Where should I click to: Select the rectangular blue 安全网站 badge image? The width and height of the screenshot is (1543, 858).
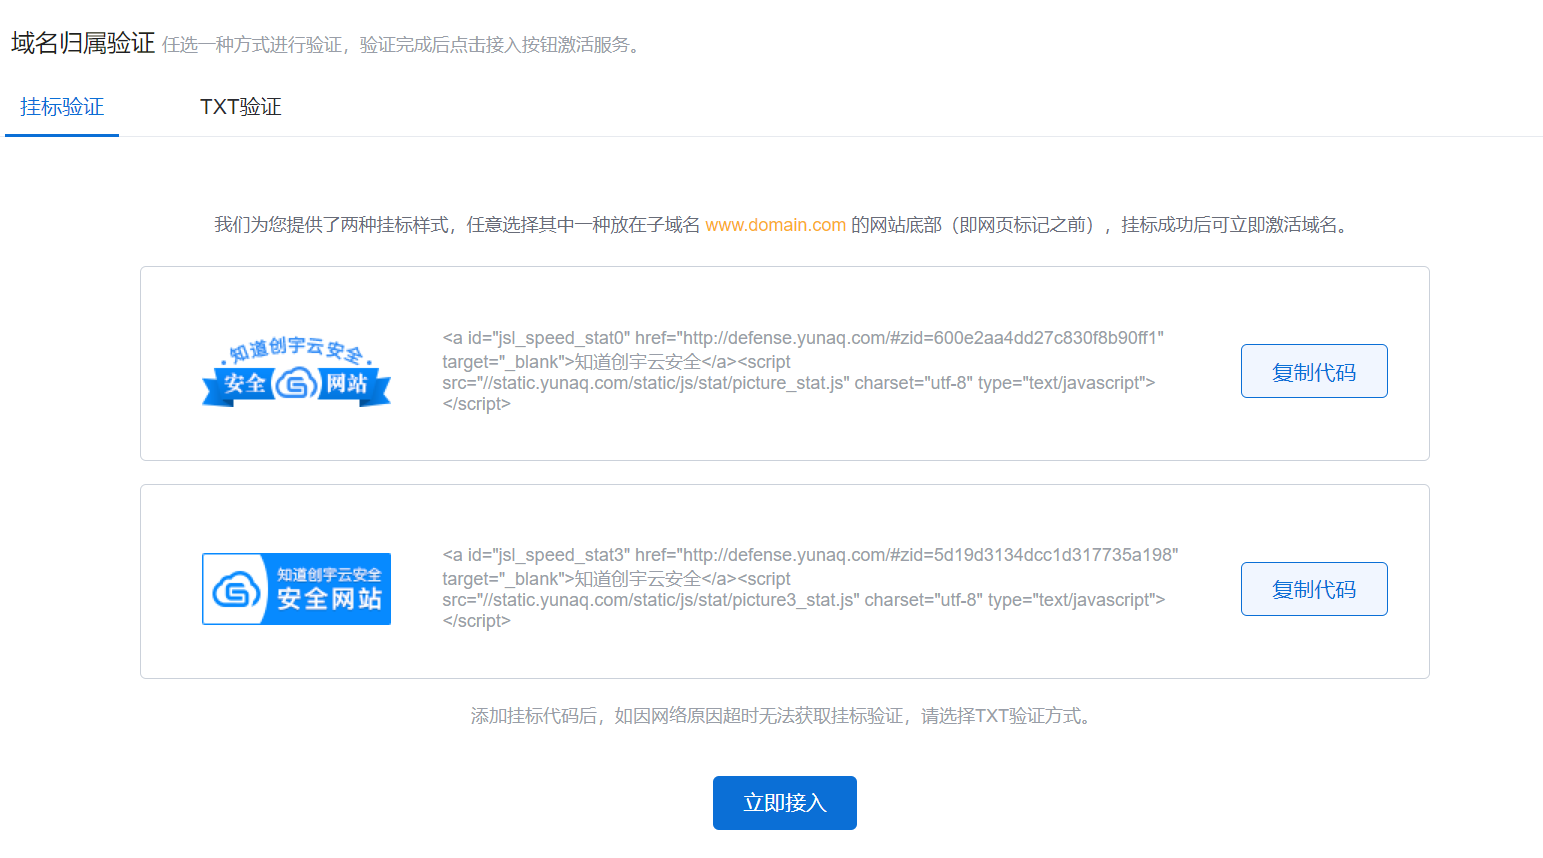(296, 589)
